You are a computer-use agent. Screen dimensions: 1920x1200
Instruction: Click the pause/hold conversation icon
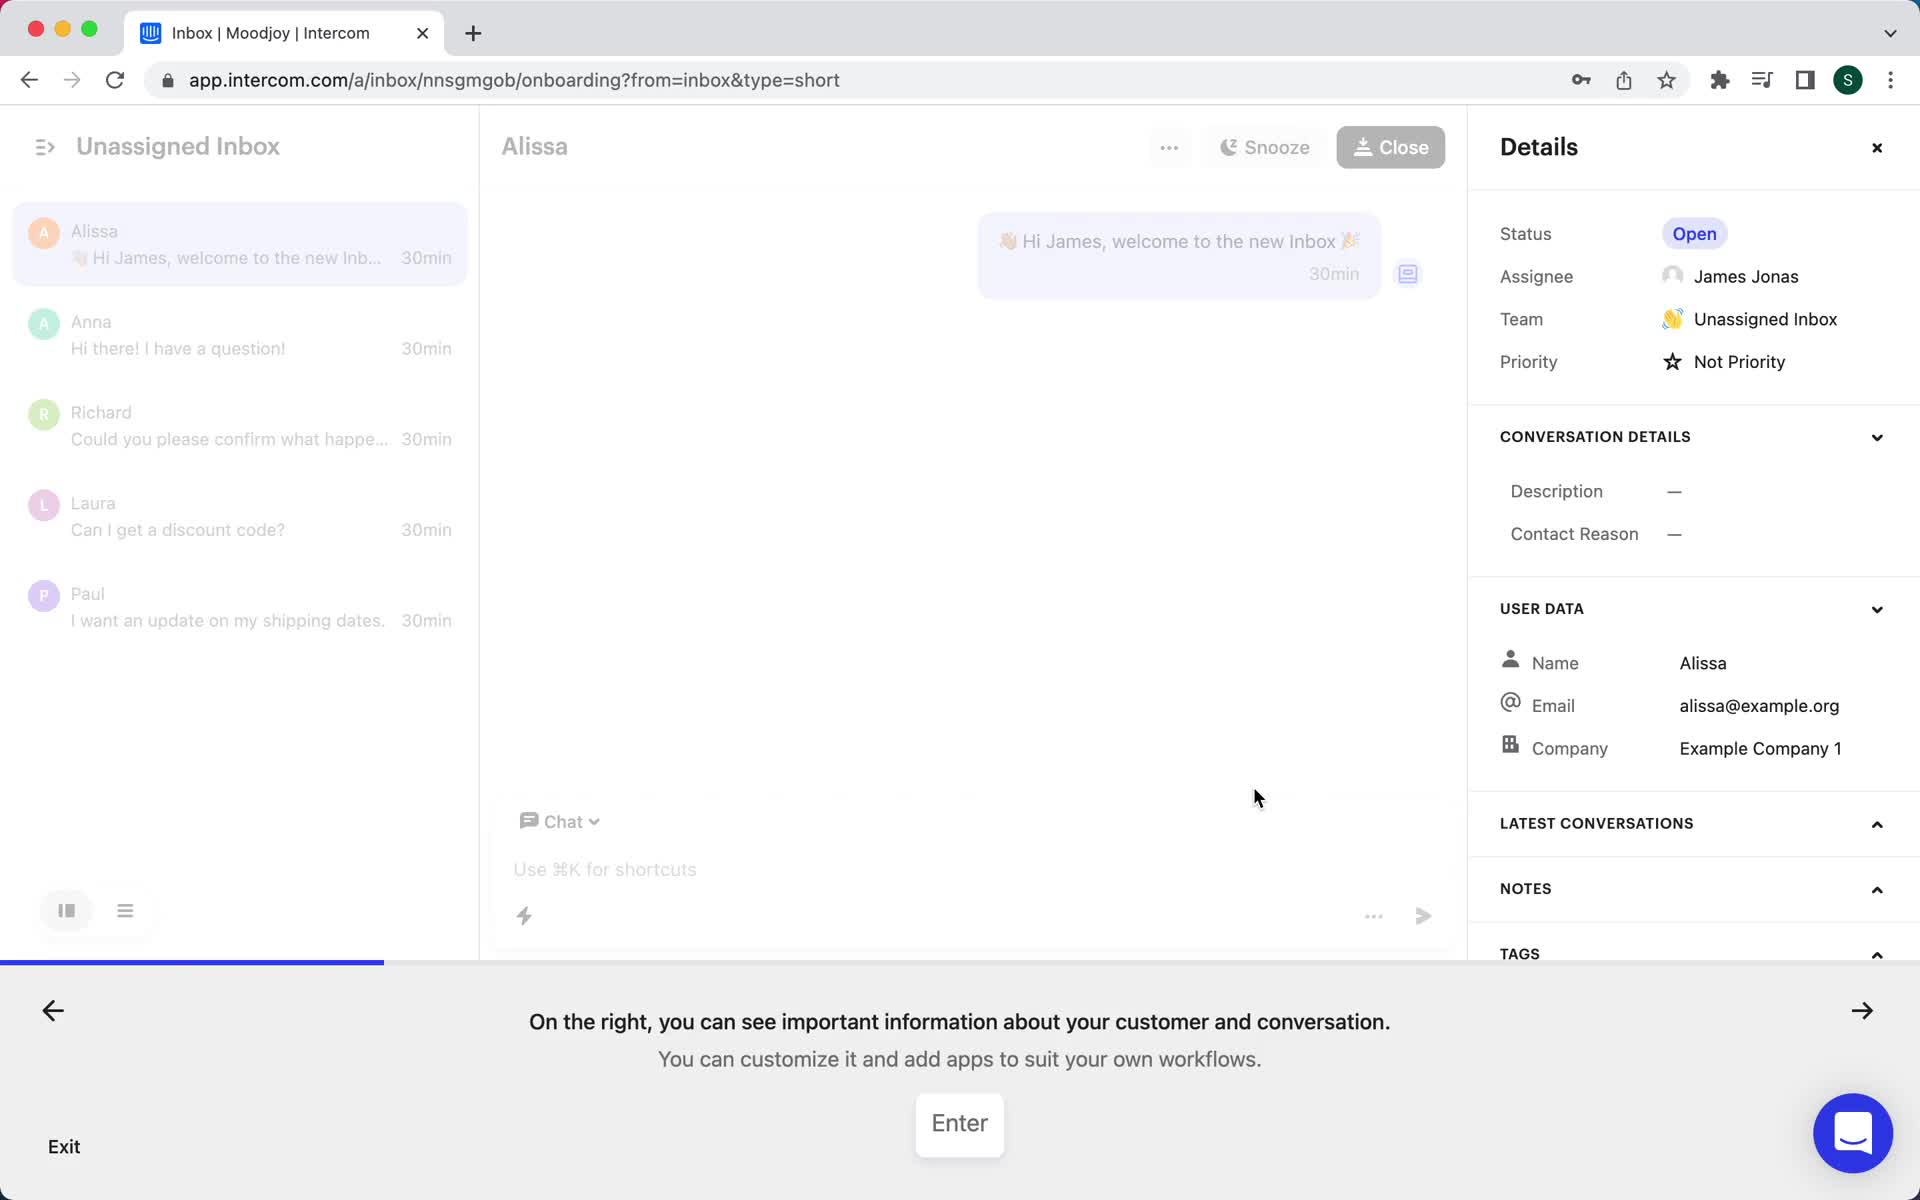[x=66, y=910]
